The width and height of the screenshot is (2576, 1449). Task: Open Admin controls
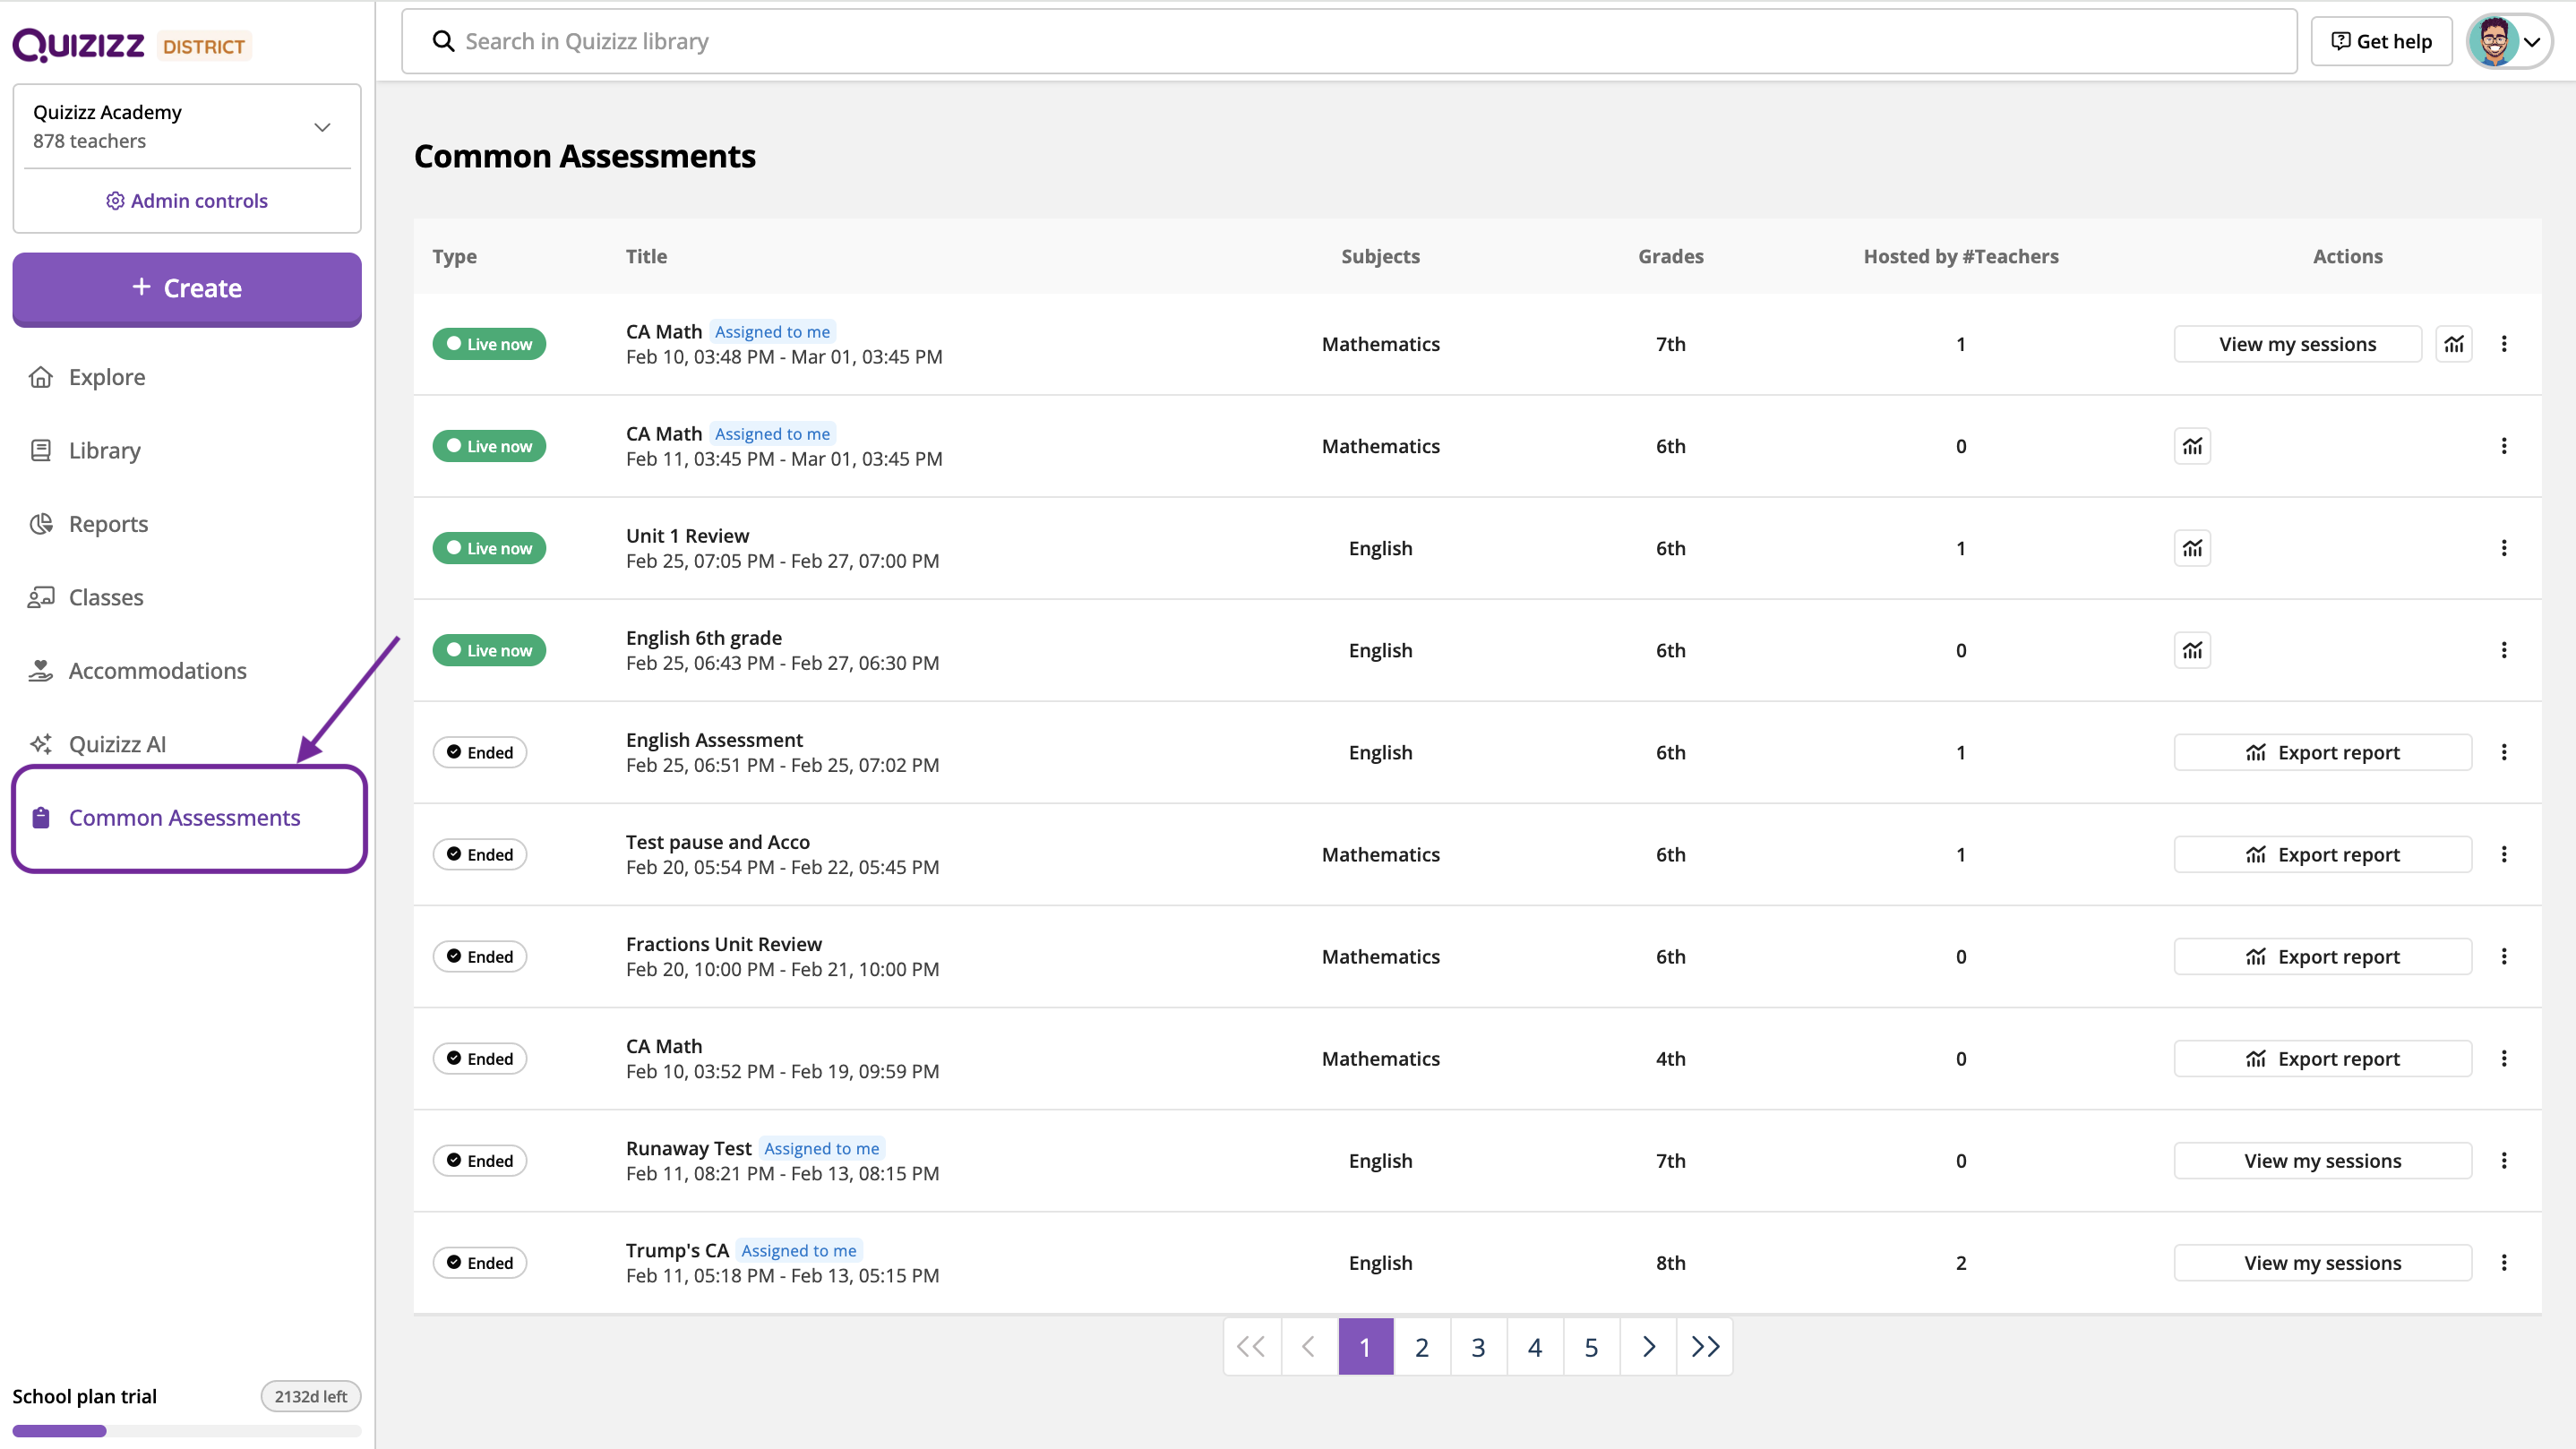[187, 201]
